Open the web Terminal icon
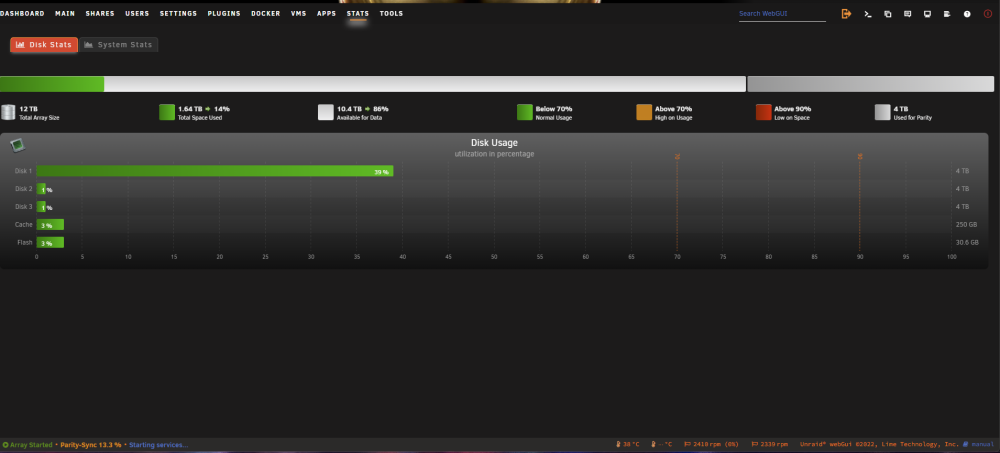 coord(867,13)
